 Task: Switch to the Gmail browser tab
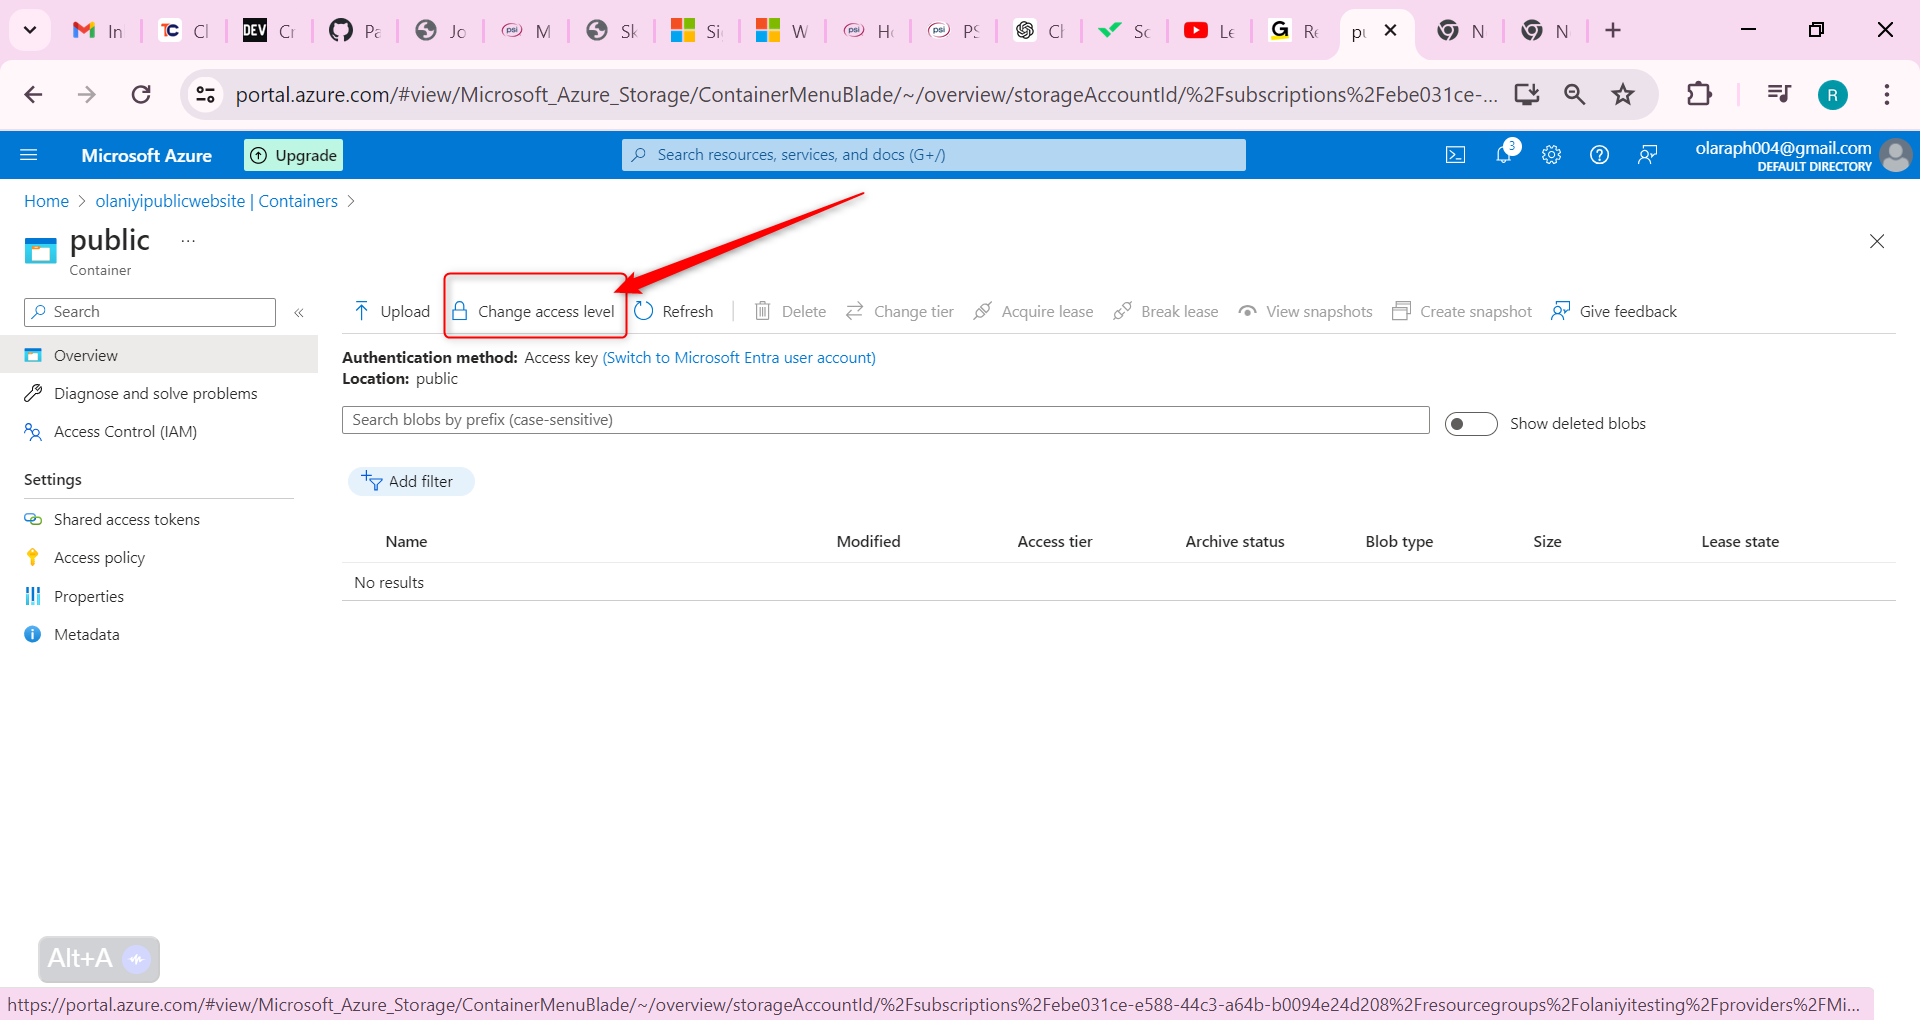pyautogui.click(x=98, y=31)
